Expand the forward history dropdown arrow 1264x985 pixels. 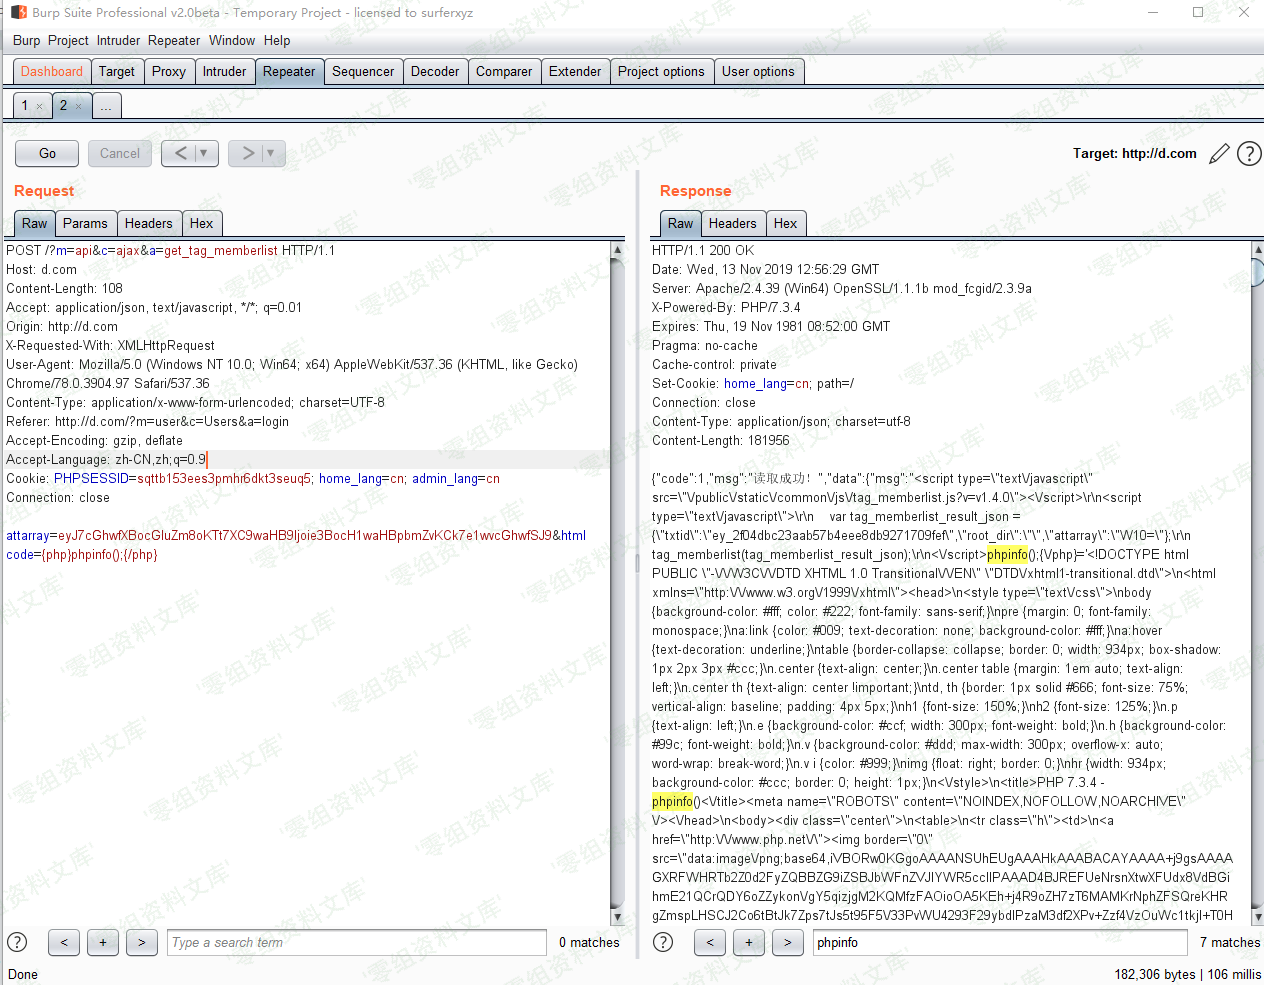272,153
